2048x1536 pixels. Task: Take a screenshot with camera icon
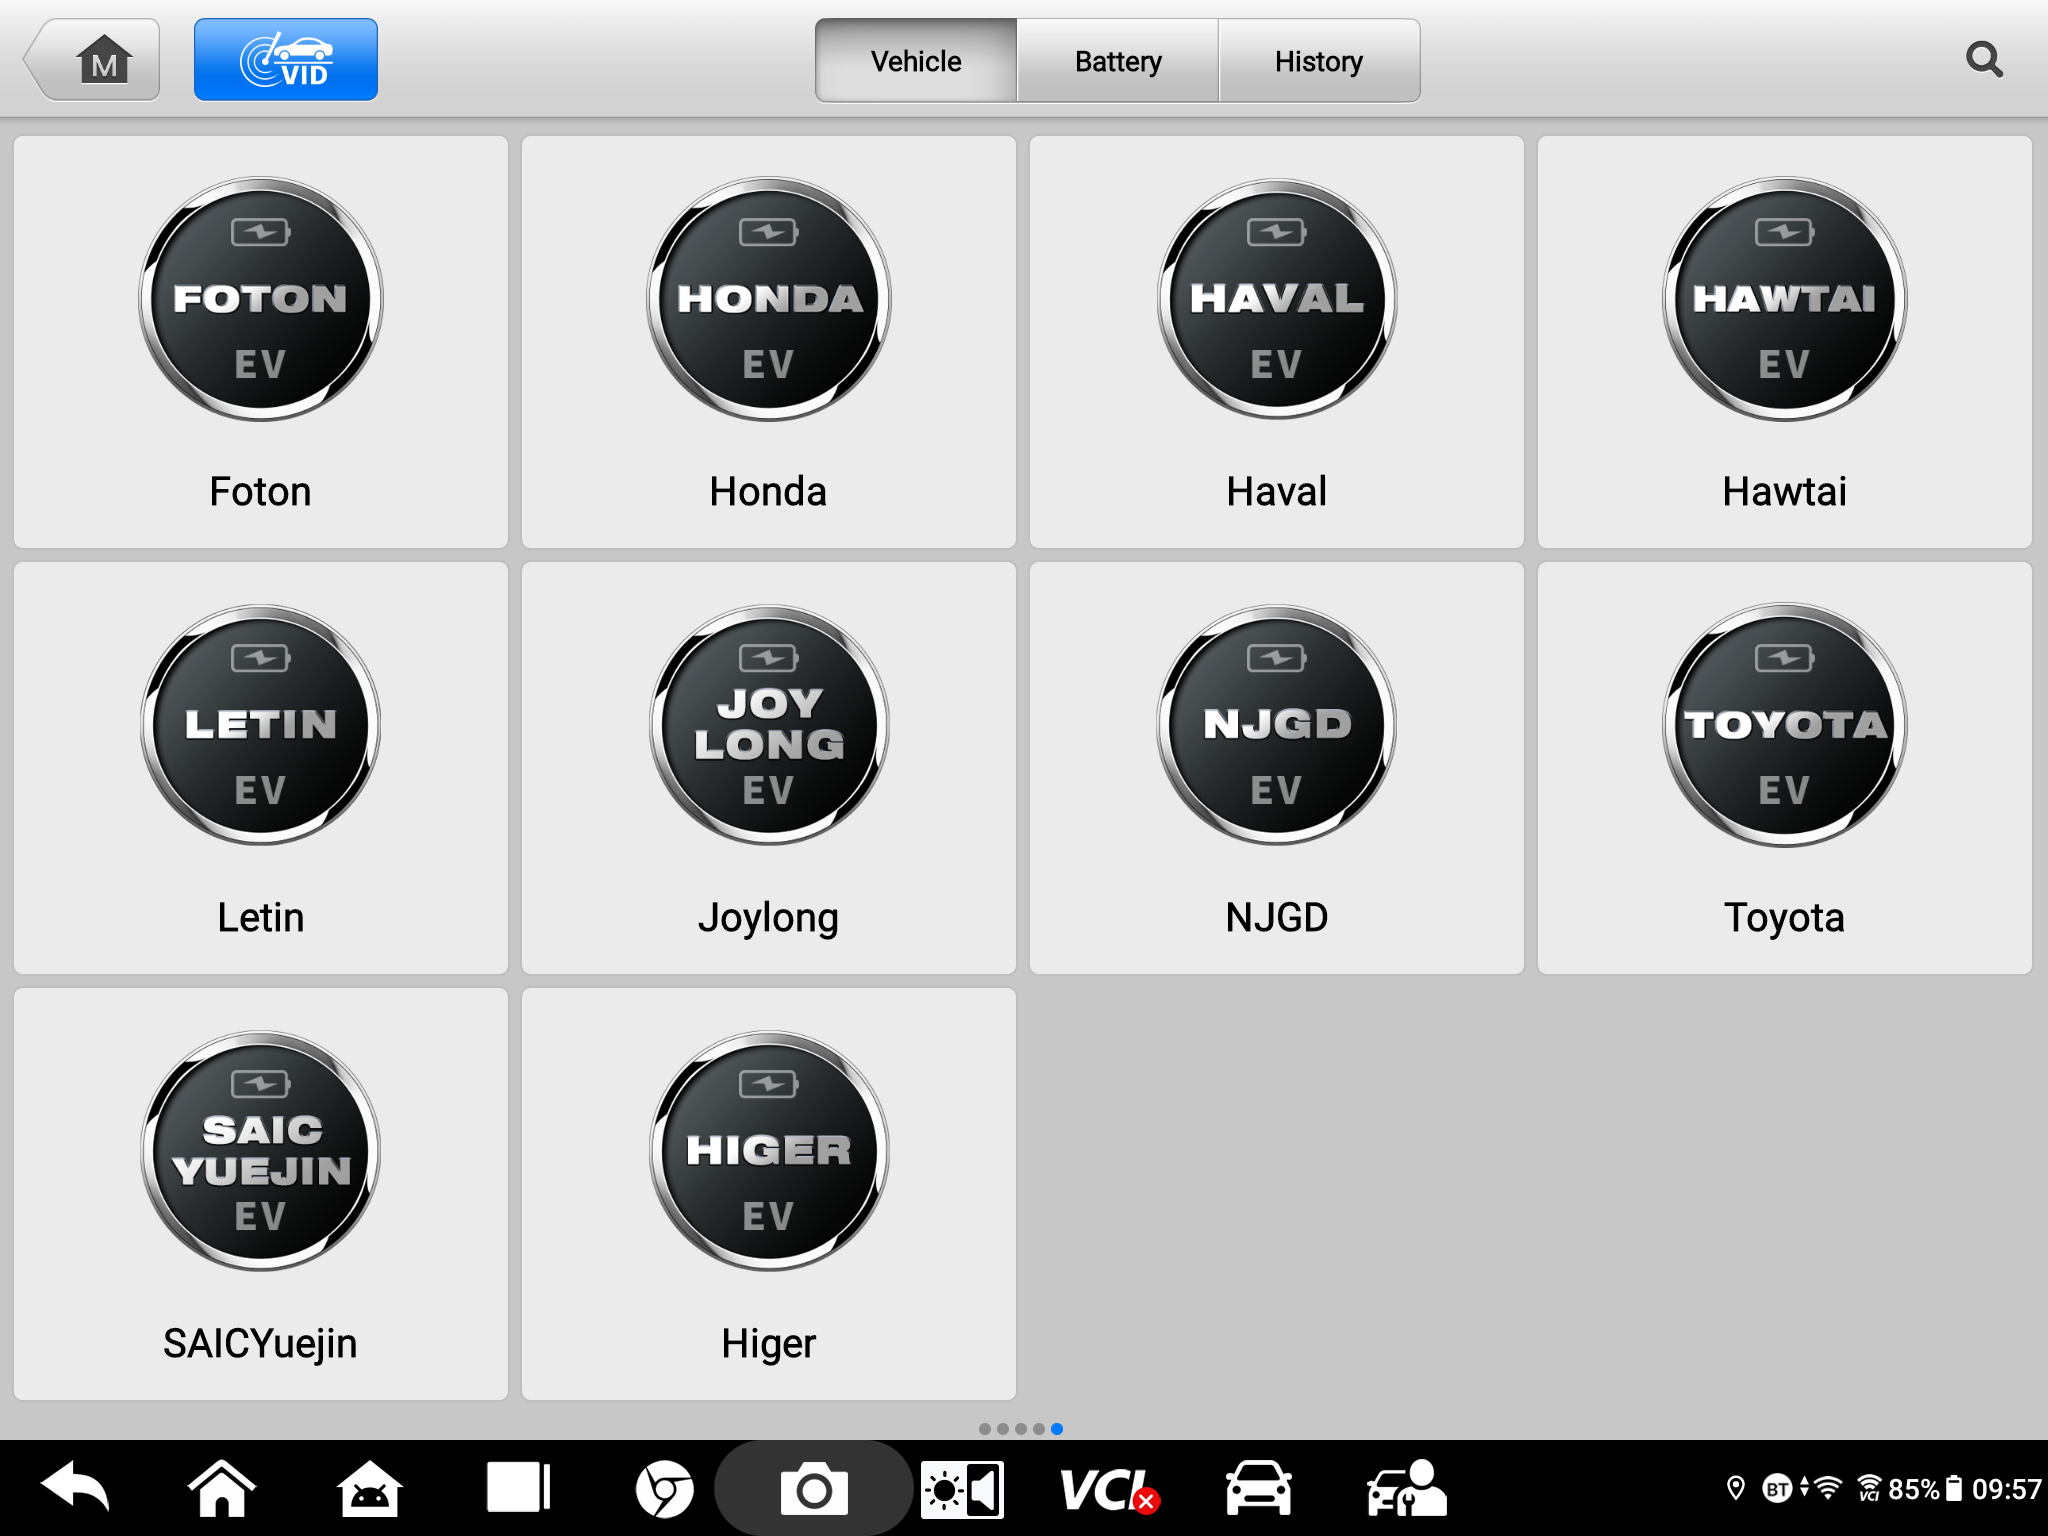(x=814, y=1490)
